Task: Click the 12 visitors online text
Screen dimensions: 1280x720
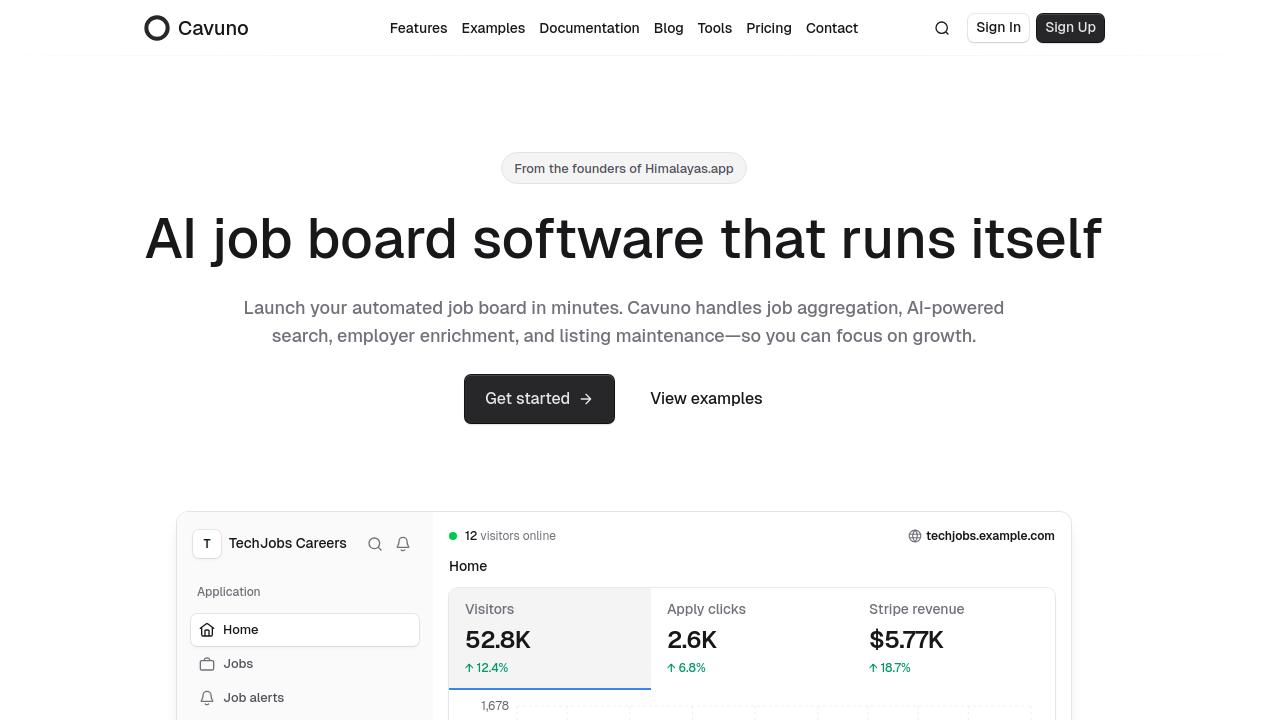Action: (510, 536)
